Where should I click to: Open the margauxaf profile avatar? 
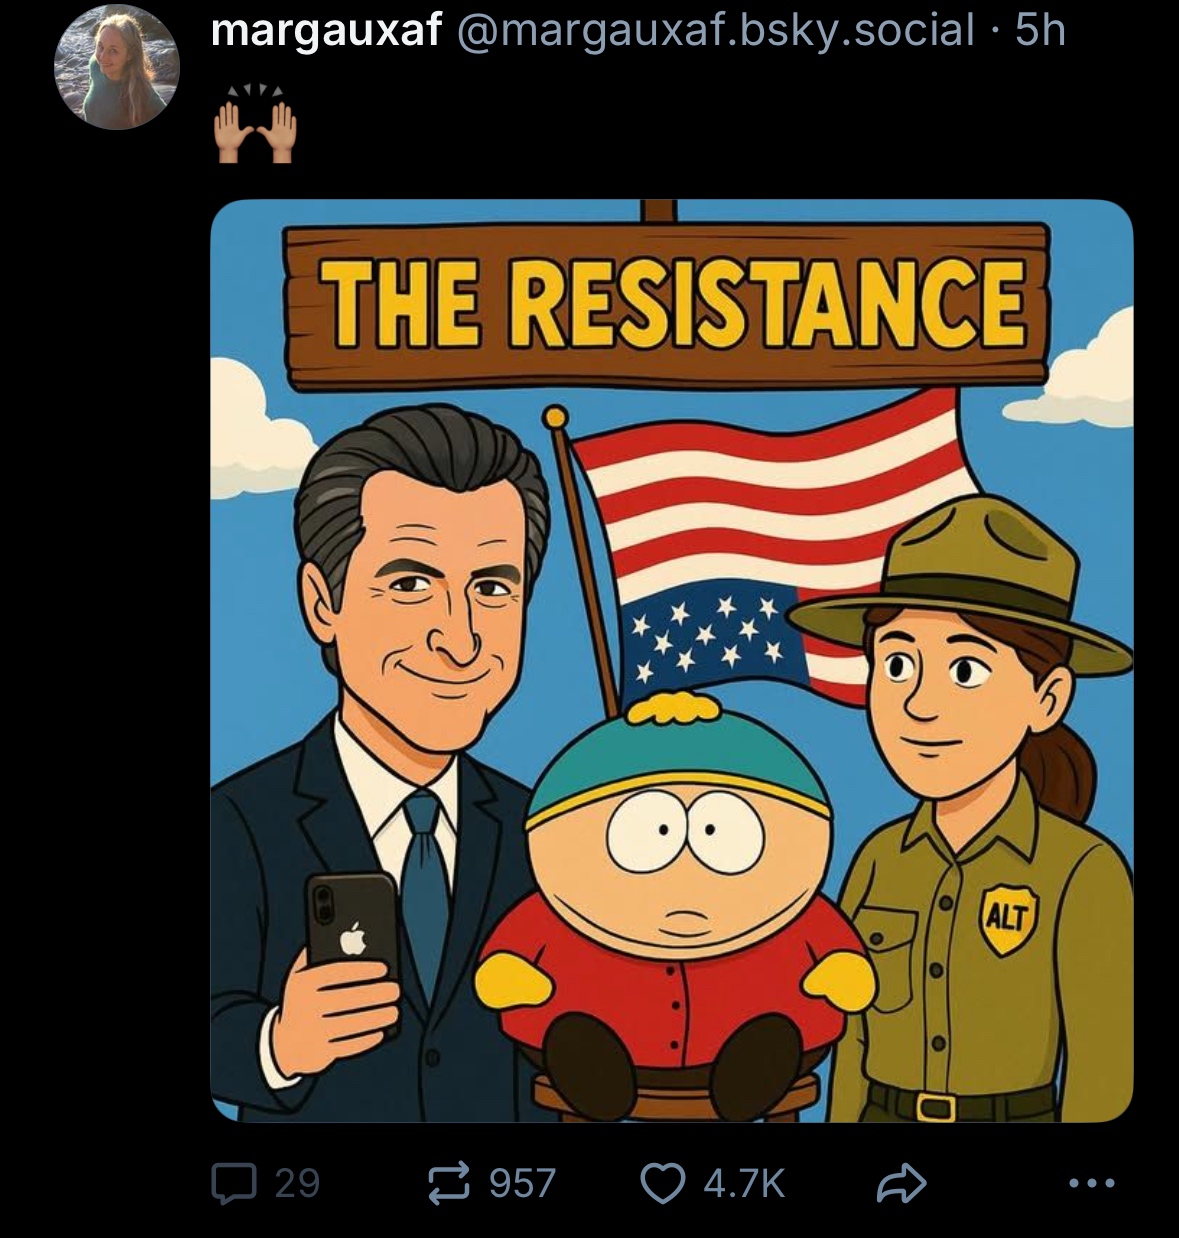pyautogui.click(x=117, y=68)
